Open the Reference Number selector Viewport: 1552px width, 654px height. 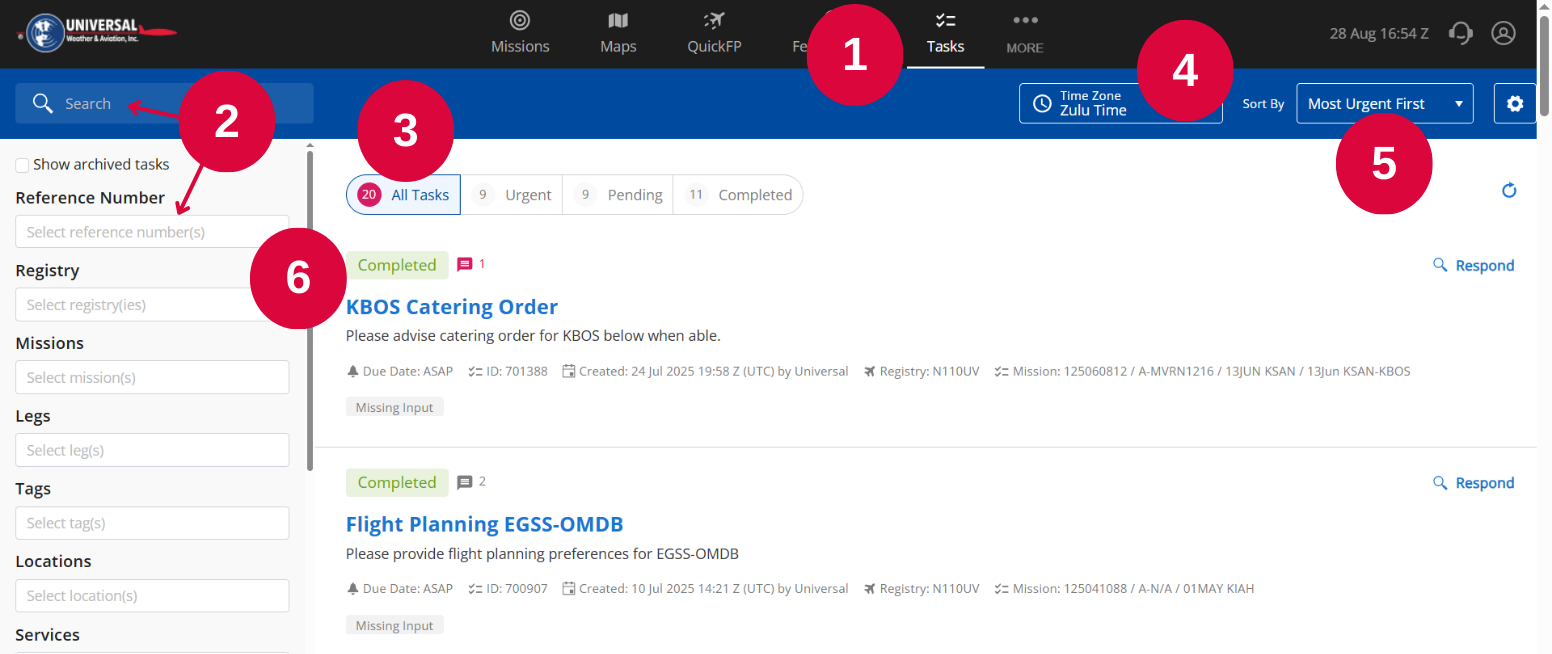tap(152, 232)
